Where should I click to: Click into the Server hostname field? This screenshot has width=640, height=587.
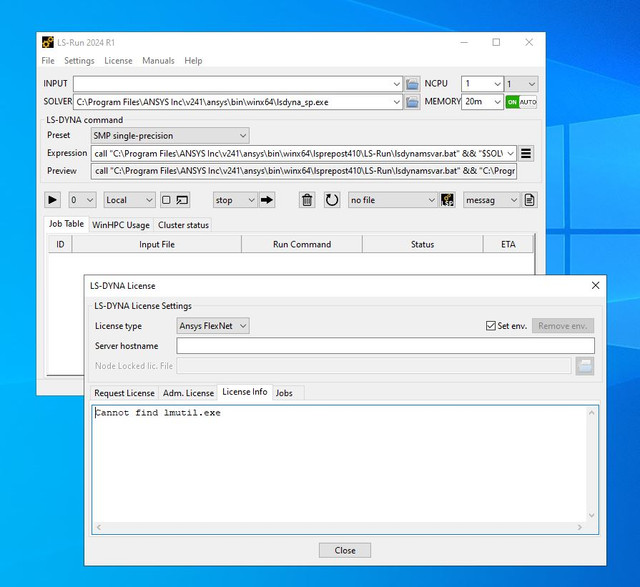(385, 346)
